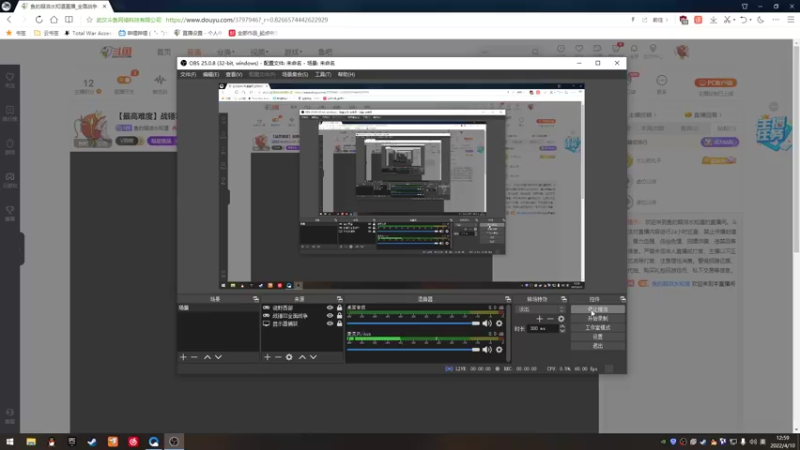
Task: Move source up in Sources list
Action: coord(302,357)
